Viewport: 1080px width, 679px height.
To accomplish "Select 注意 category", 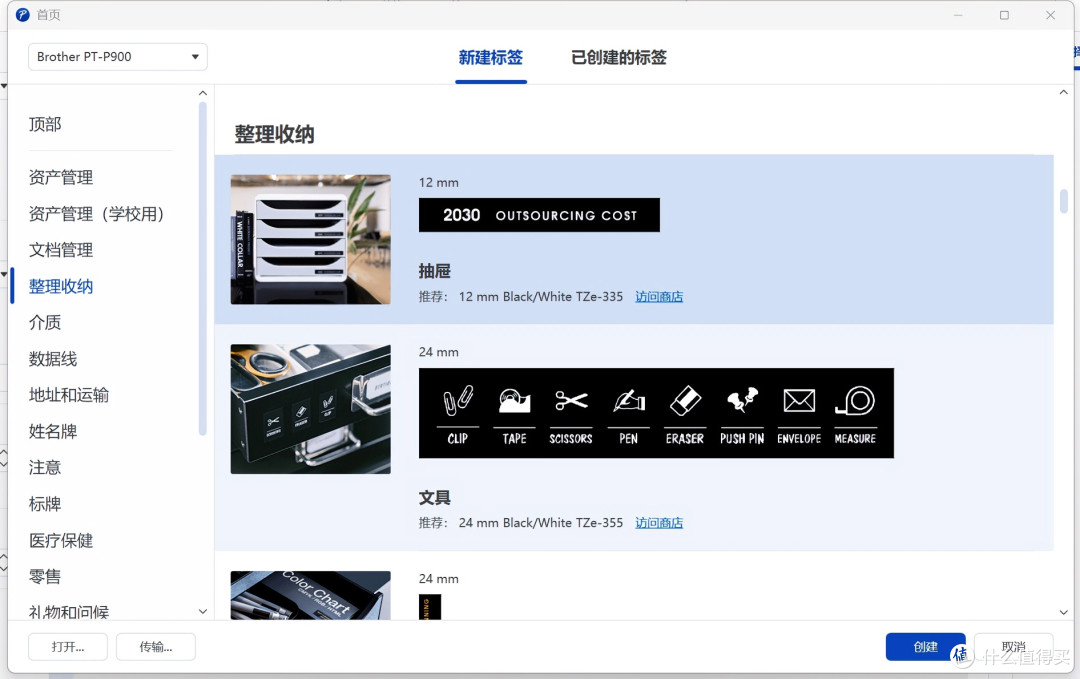I will coord(45,468).
